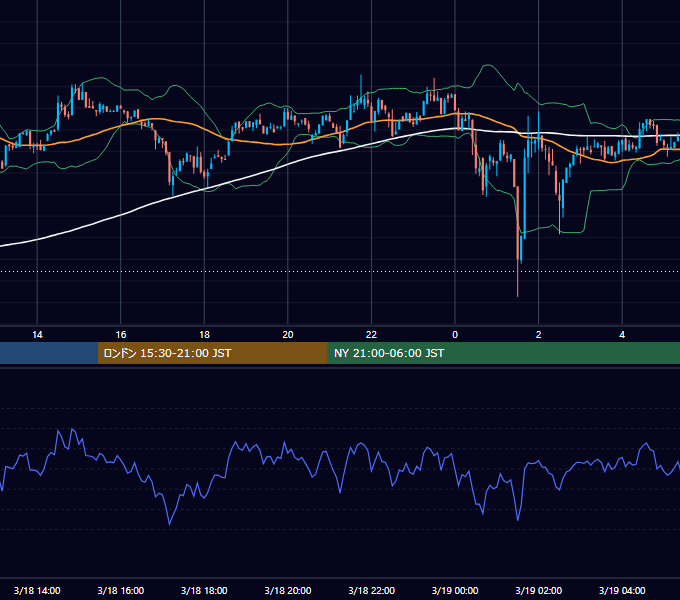
Task: Click the time axis label 2
Action: [539, 335]
